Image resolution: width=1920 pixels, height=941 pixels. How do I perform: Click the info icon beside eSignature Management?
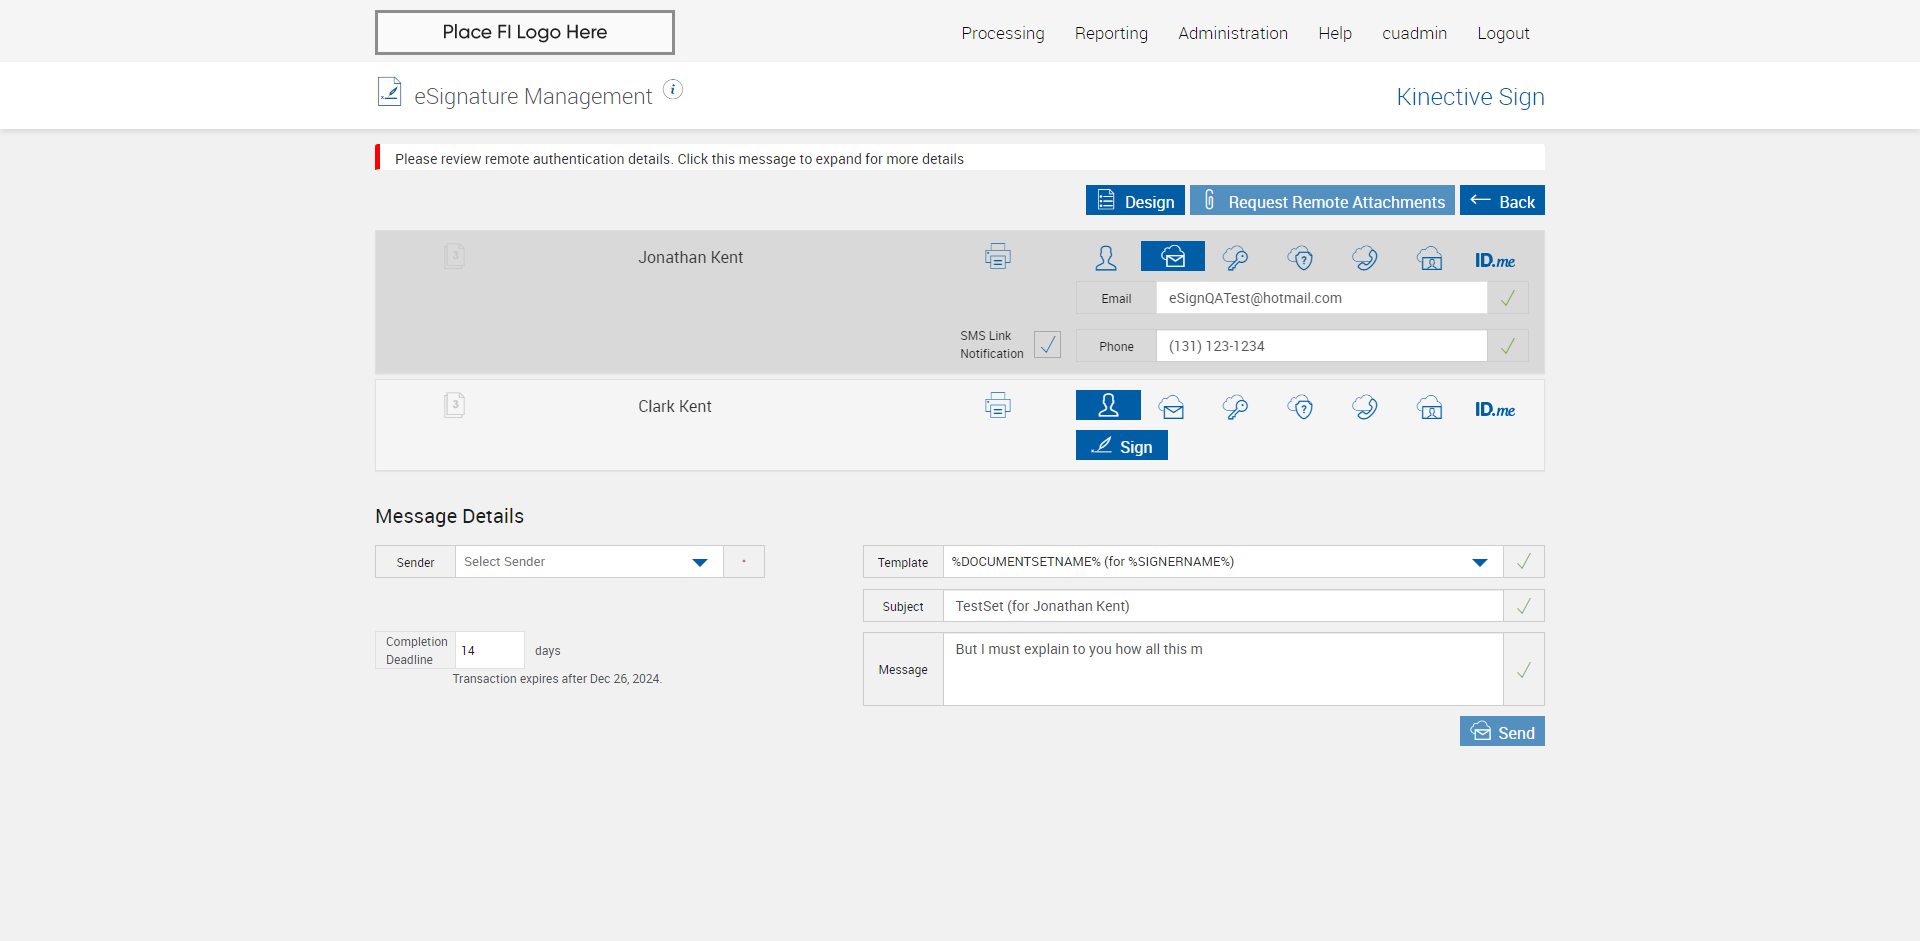tap(673, 90)
